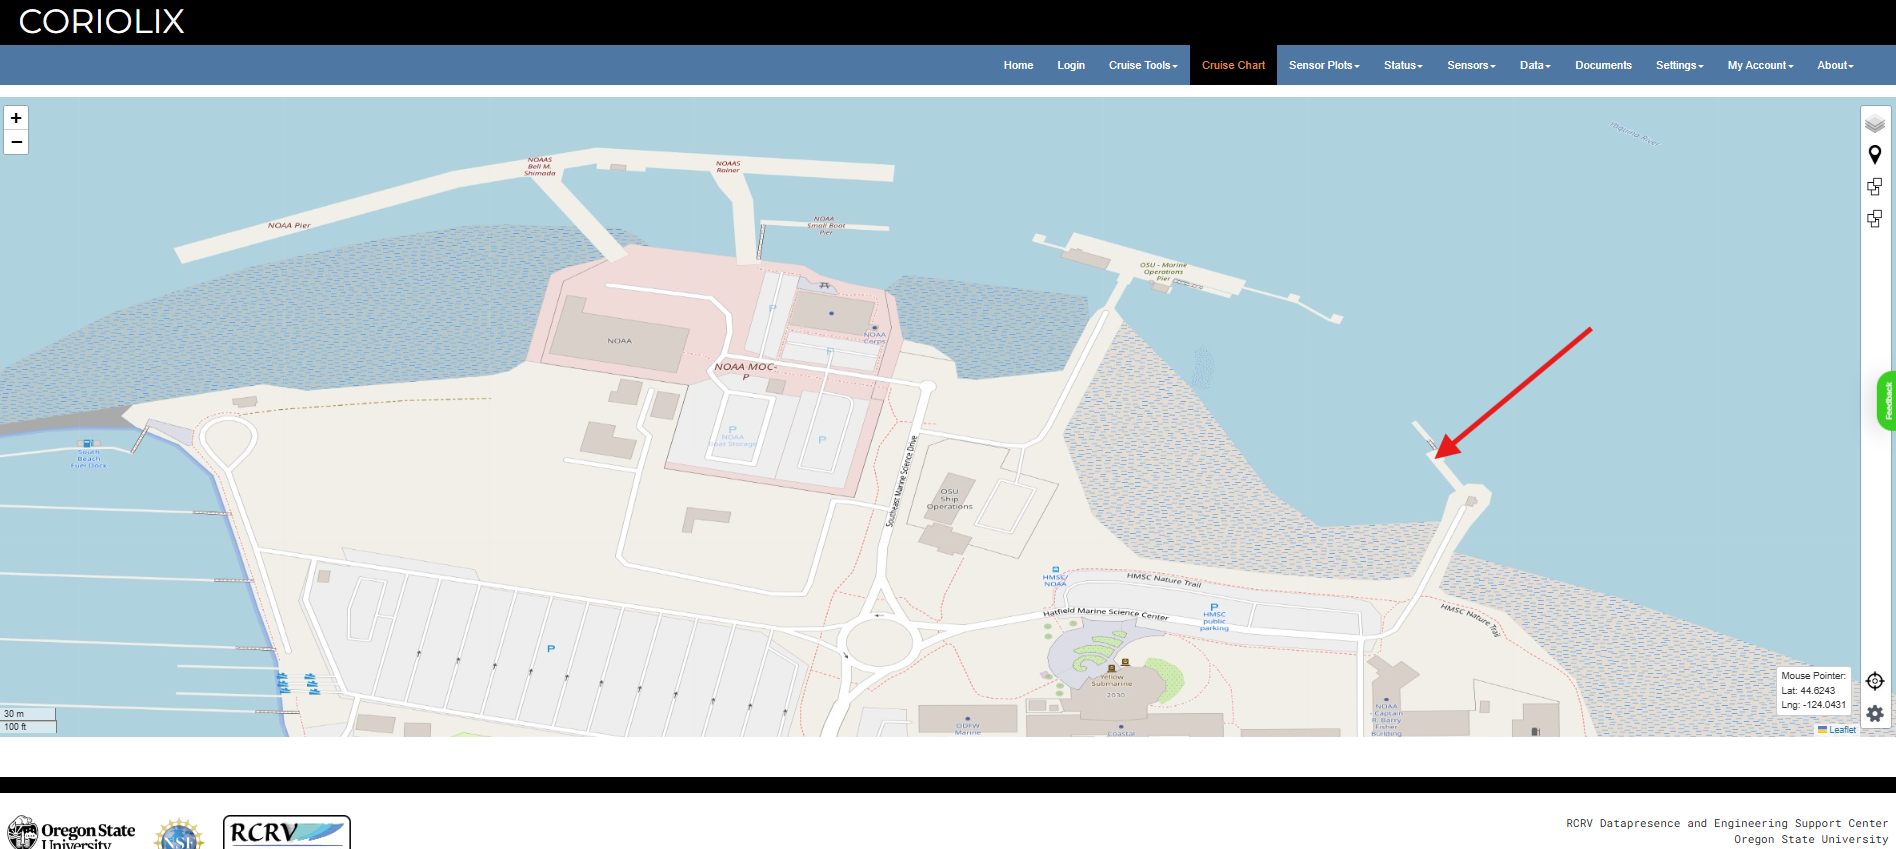Click the Hatfield Marine Science Center label
This screenshot has width=1896, height=849.
[x=1105, y=612]
